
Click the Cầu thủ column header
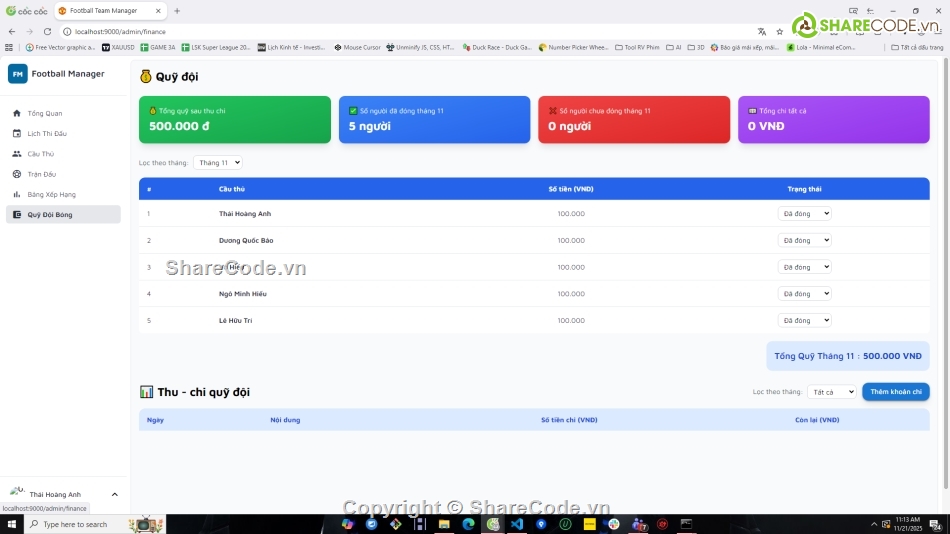(232, 189)
